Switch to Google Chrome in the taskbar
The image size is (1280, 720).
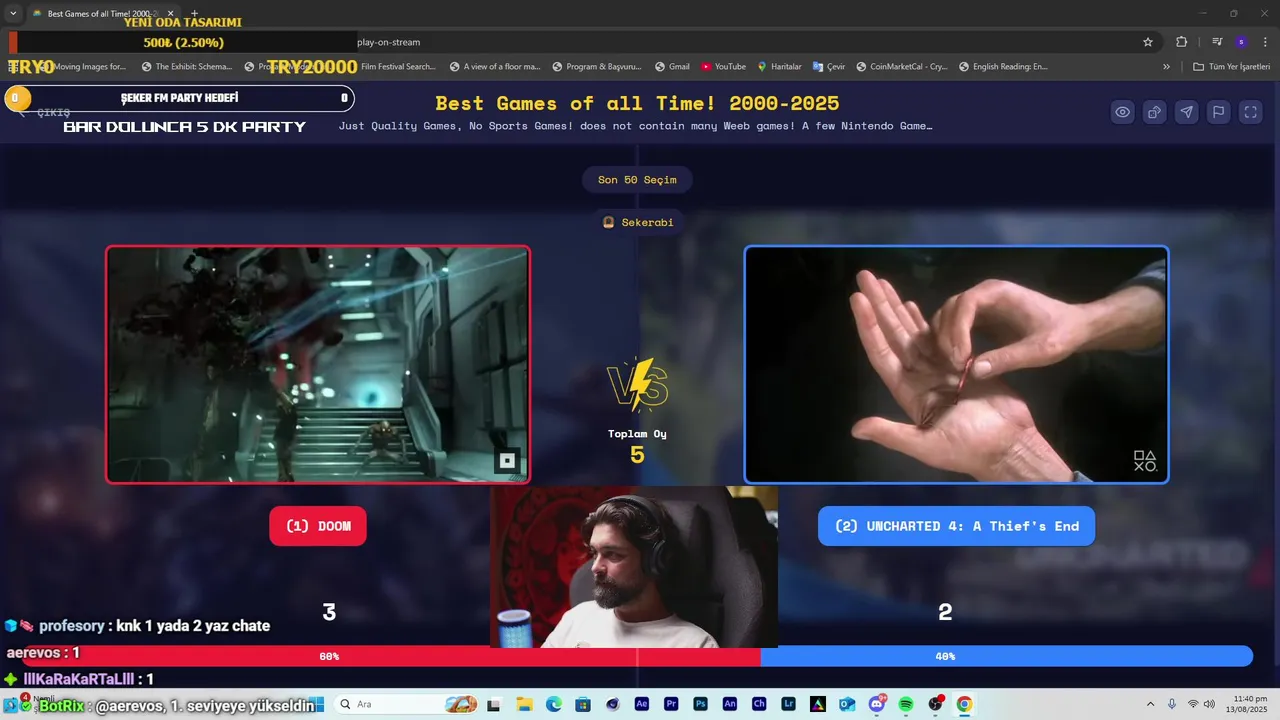(x=964, y=704)
